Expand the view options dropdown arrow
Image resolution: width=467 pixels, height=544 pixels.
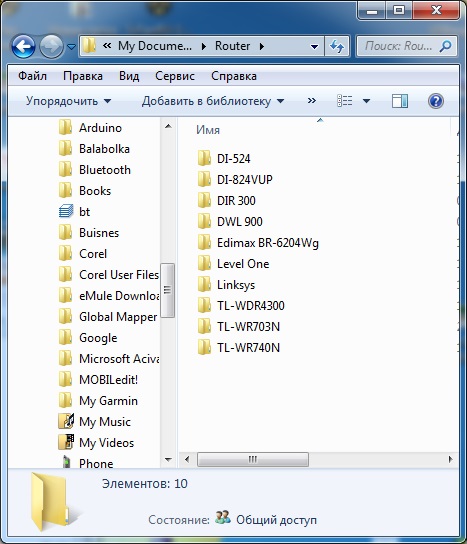tap(366, 101)
